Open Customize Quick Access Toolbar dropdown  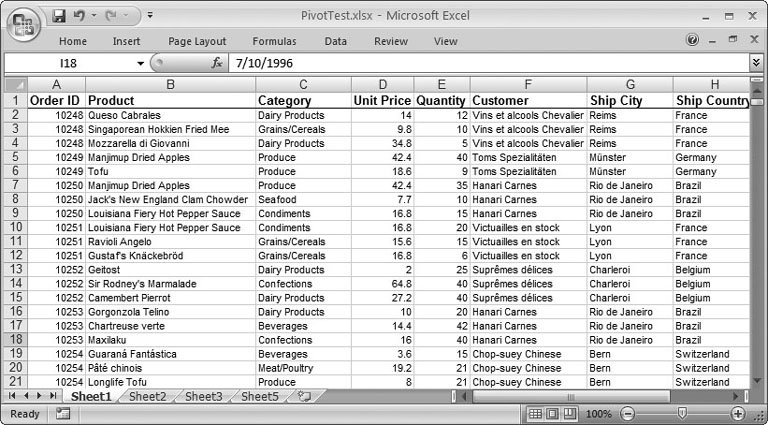pyautogui.click(x=150, y=16)
